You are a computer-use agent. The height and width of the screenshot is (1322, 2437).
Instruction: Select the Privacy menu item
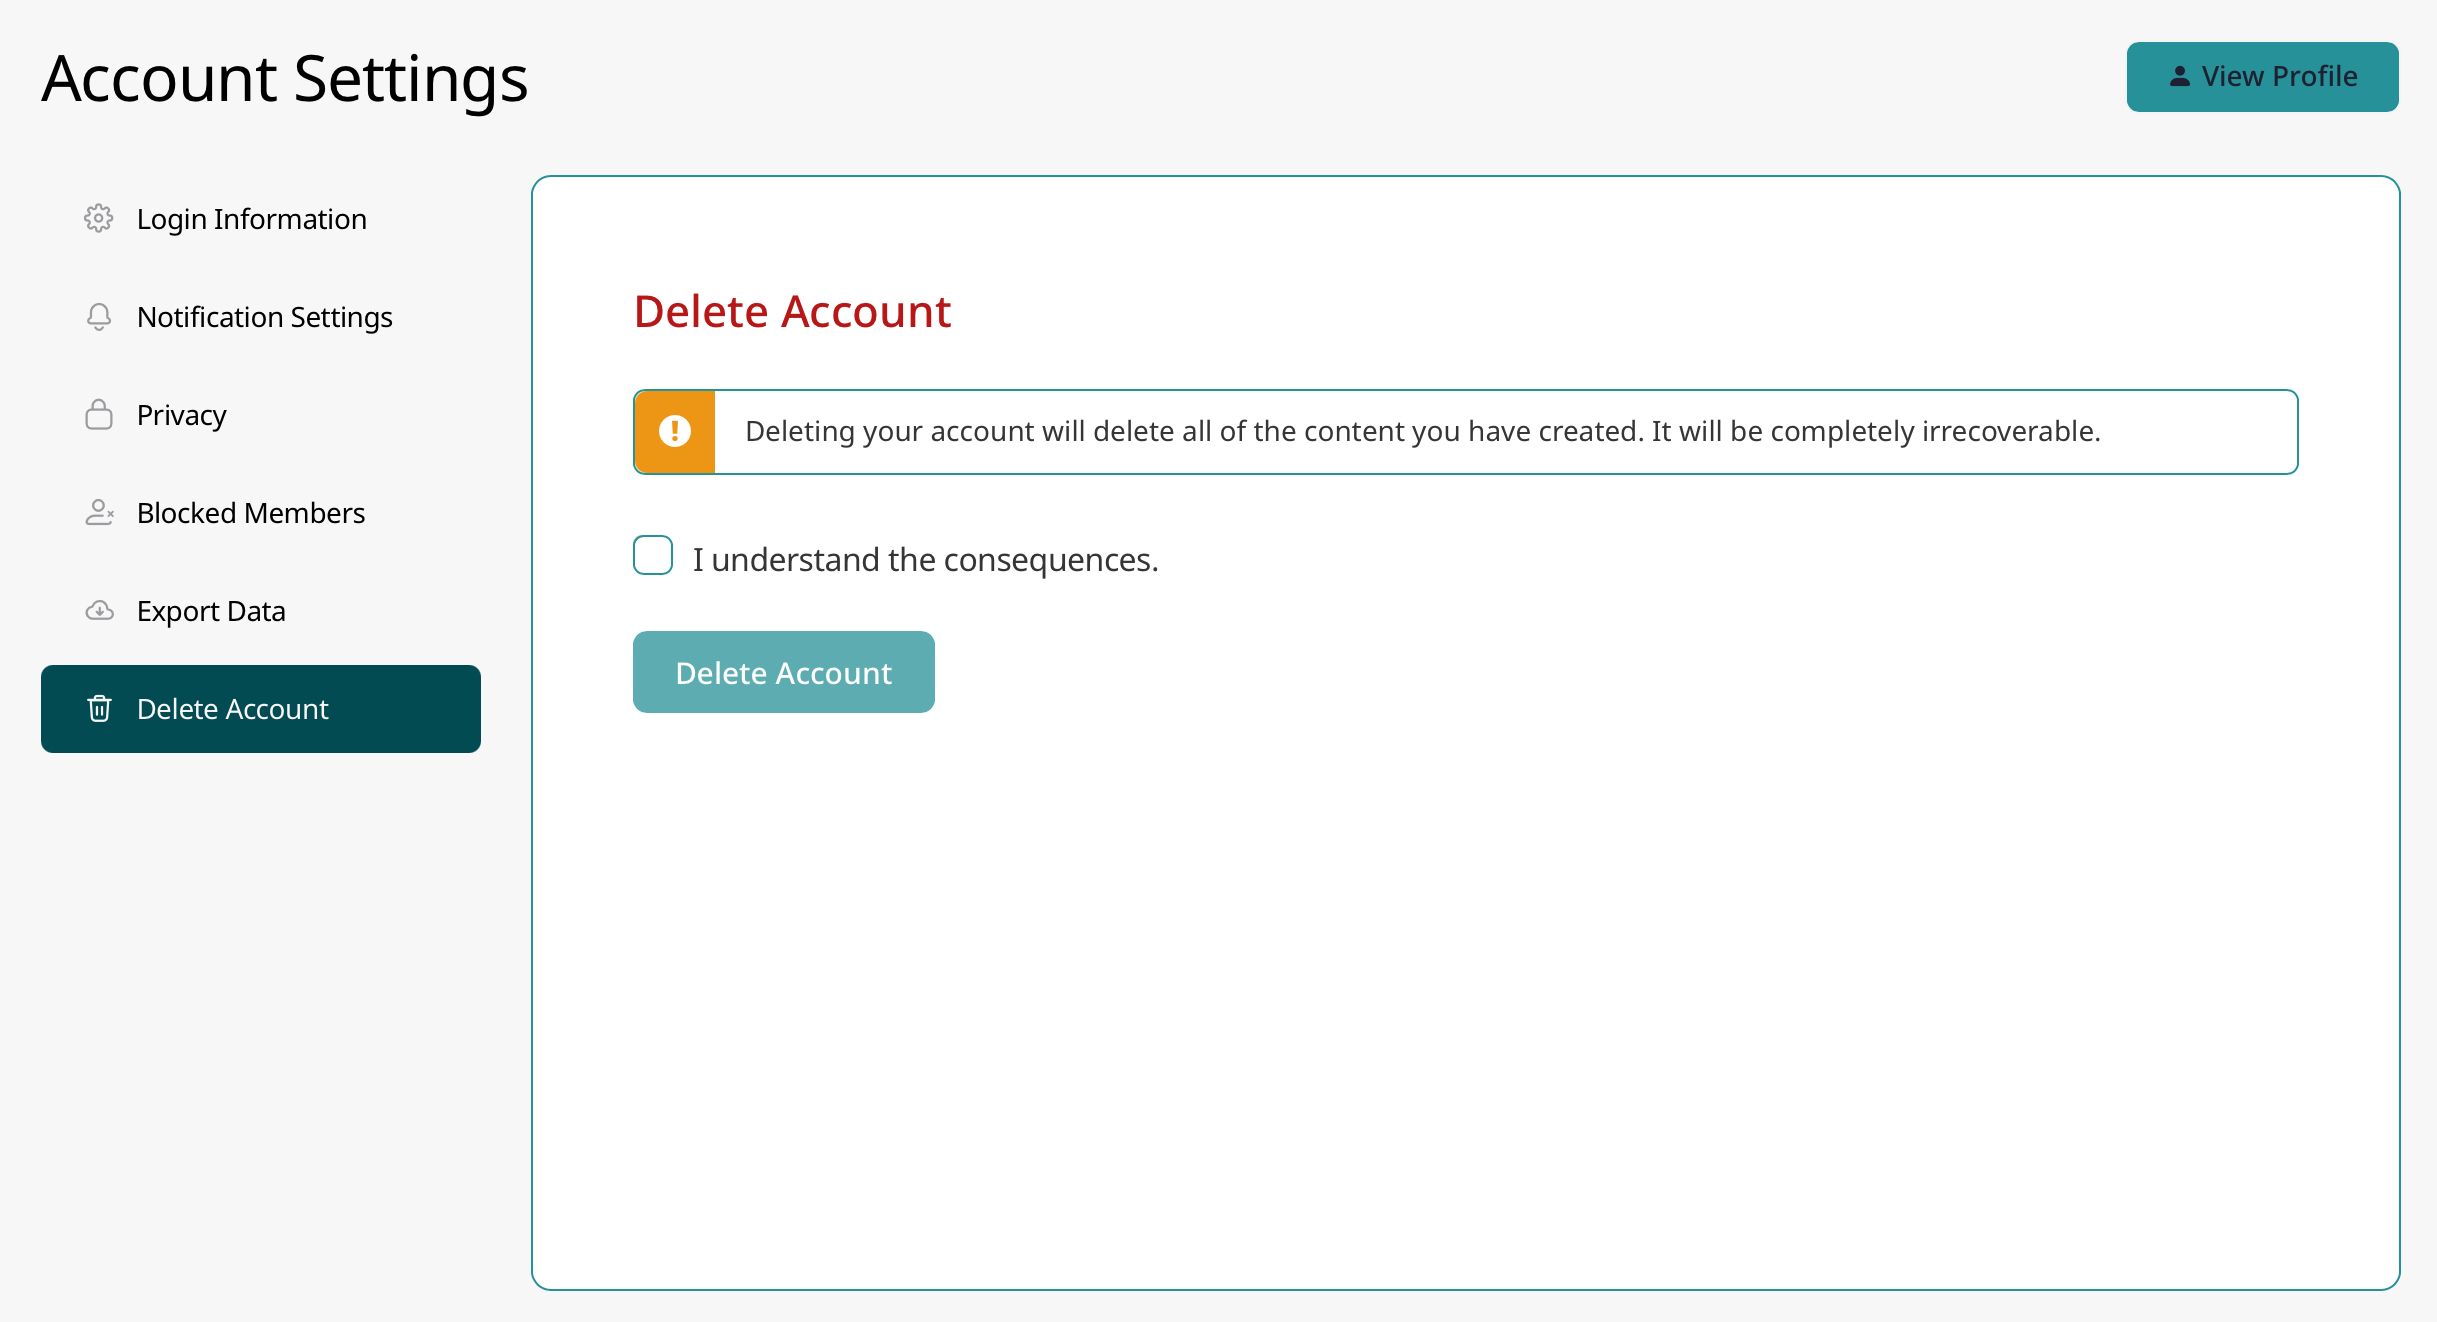[x=182, y=415]
